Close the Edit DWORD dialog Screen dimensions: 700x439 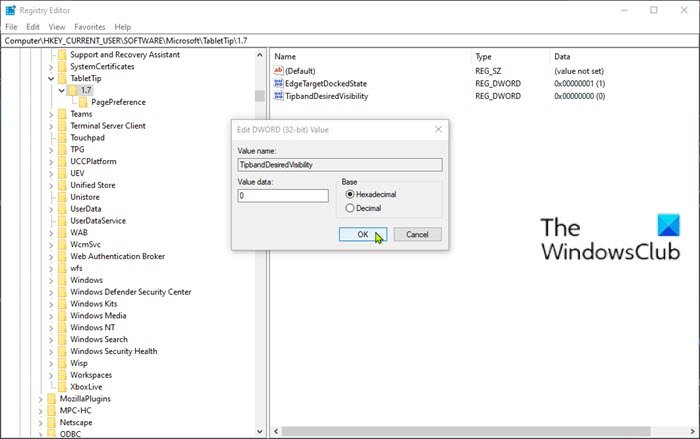pyautogui.click(x=438, y=130)
